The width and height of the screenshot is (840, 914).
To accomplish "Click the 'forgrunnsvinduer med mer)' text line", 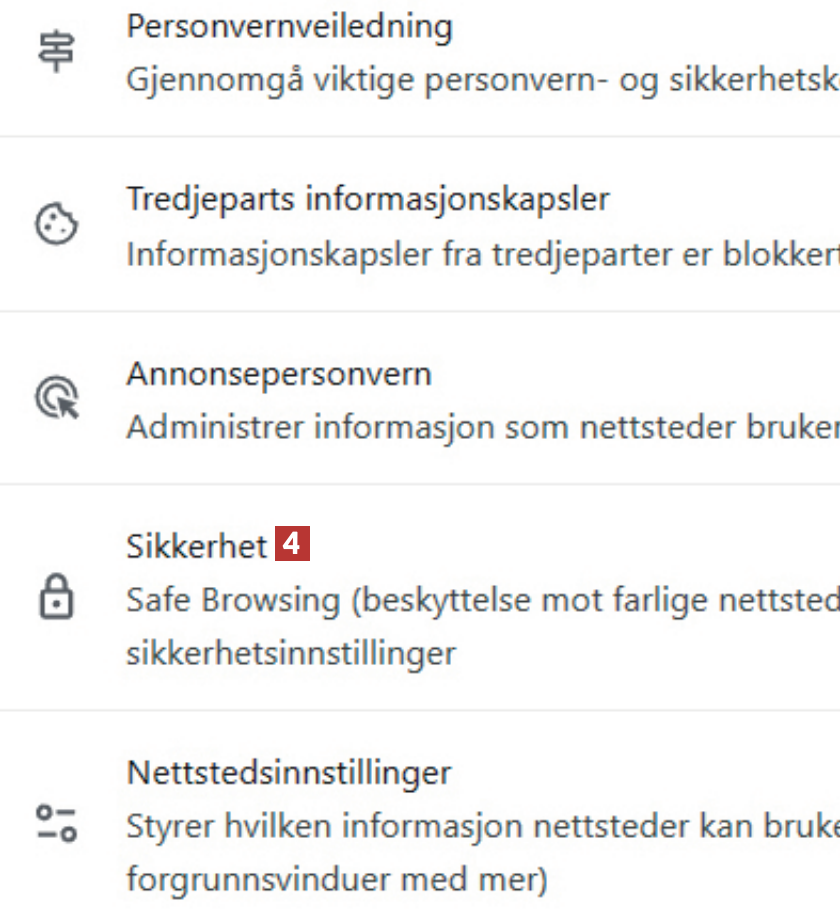I will [337, 880].
